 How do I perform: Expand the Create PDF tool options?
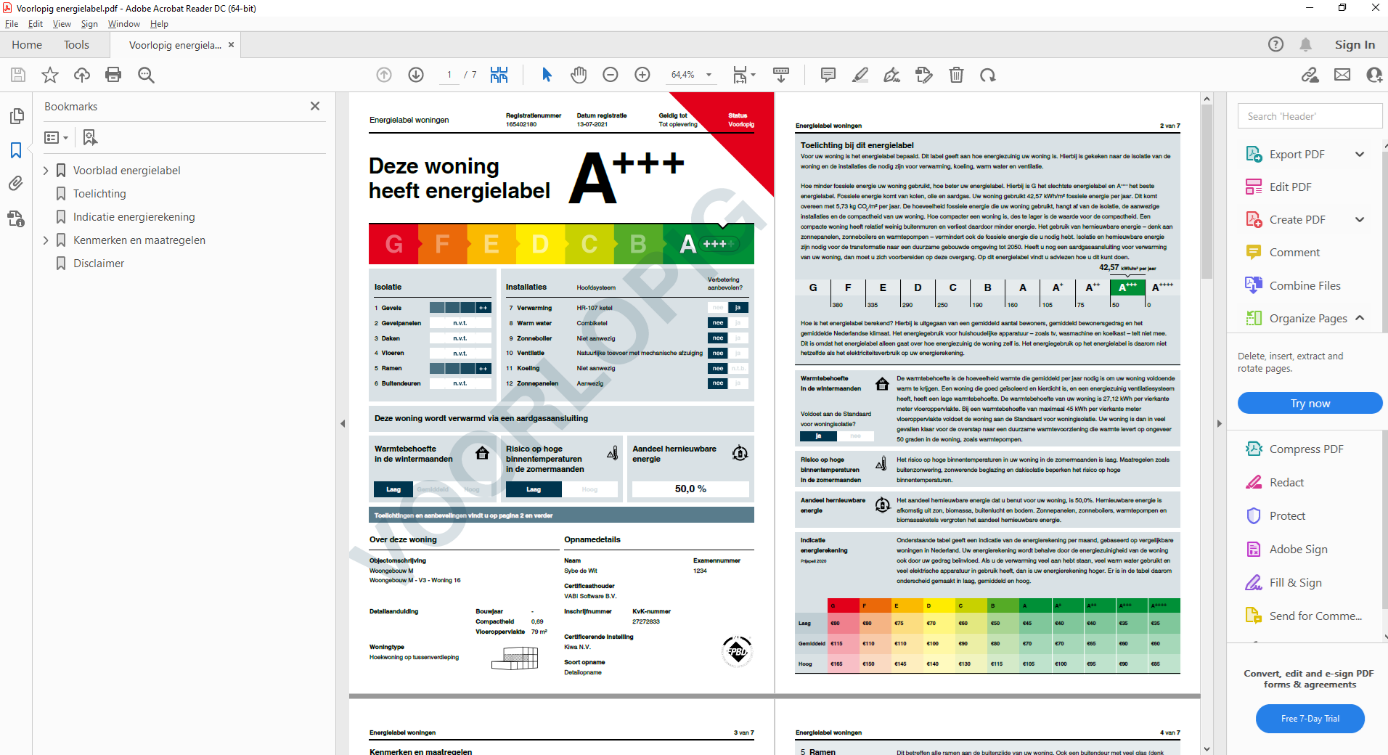[1359, 220]
